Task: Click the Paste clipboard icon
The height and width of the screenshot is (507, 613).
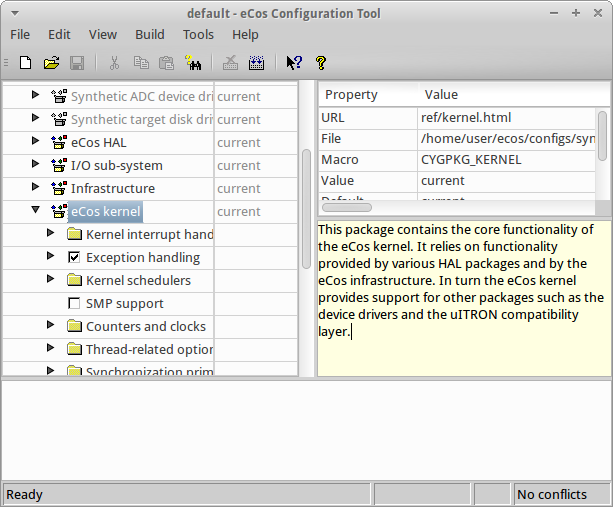Action: pos(166,63)
